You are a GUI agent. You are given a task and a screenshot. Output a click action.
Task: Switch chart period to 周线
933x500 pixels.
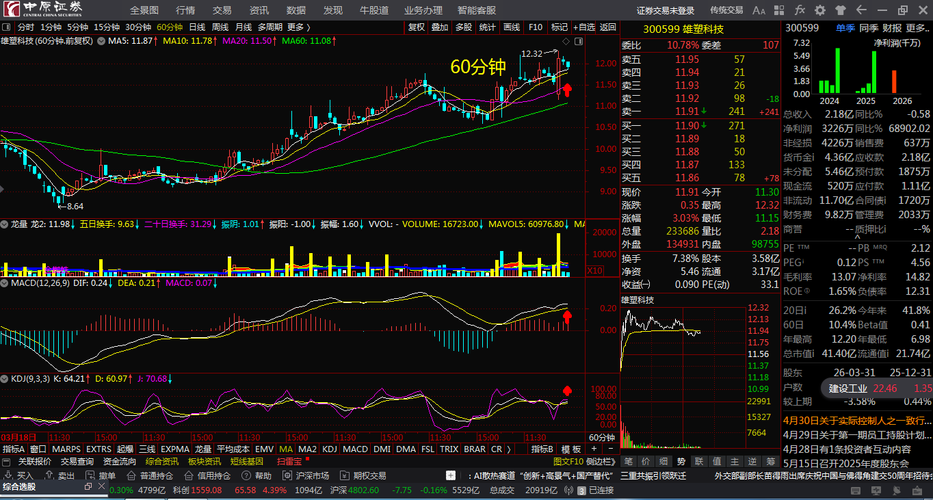pyautogui.click(x=220, y=27)
